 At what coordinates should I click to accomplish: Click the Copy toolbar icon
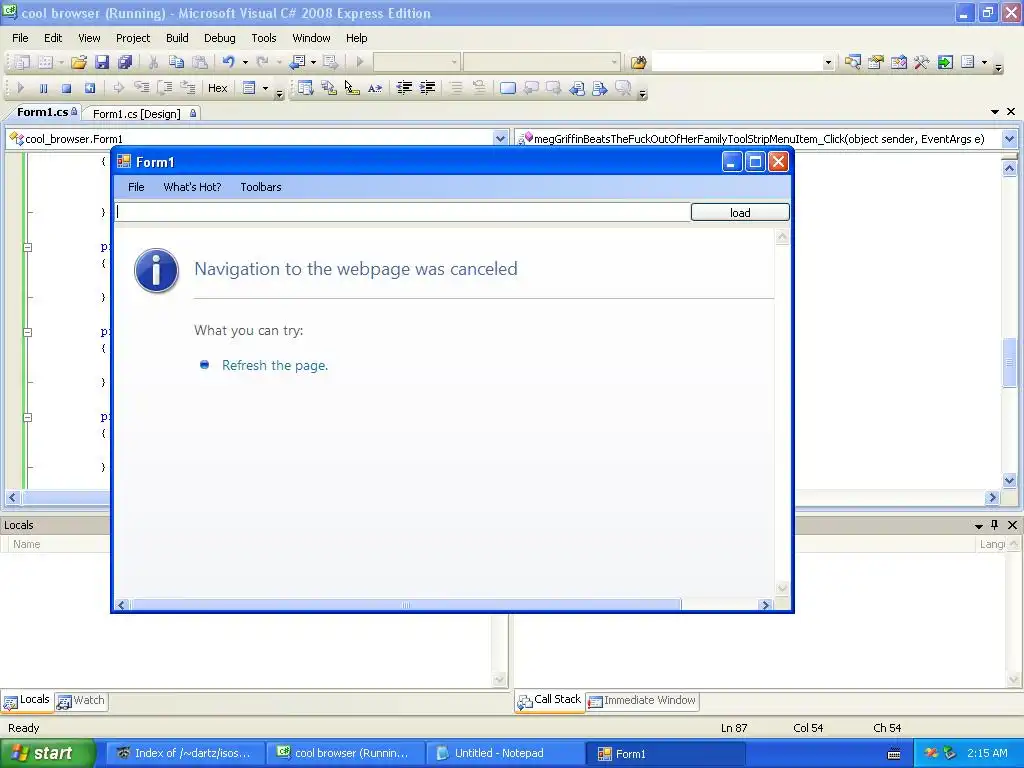pyautogui.click(x=176, y=62)
